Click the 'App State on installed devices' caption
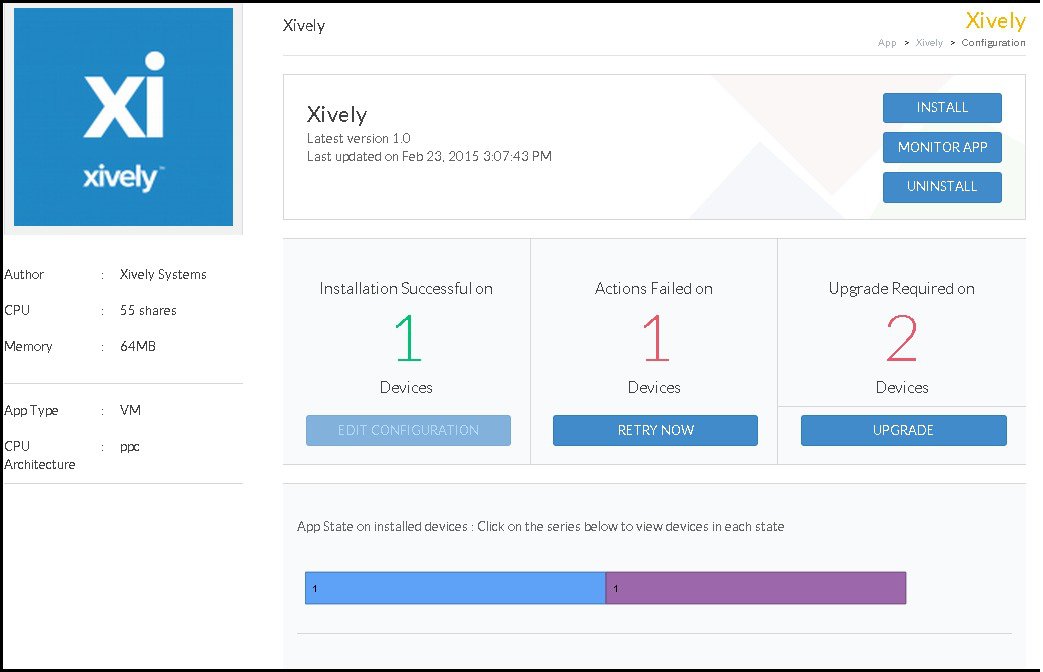 [x=540, y=526]
